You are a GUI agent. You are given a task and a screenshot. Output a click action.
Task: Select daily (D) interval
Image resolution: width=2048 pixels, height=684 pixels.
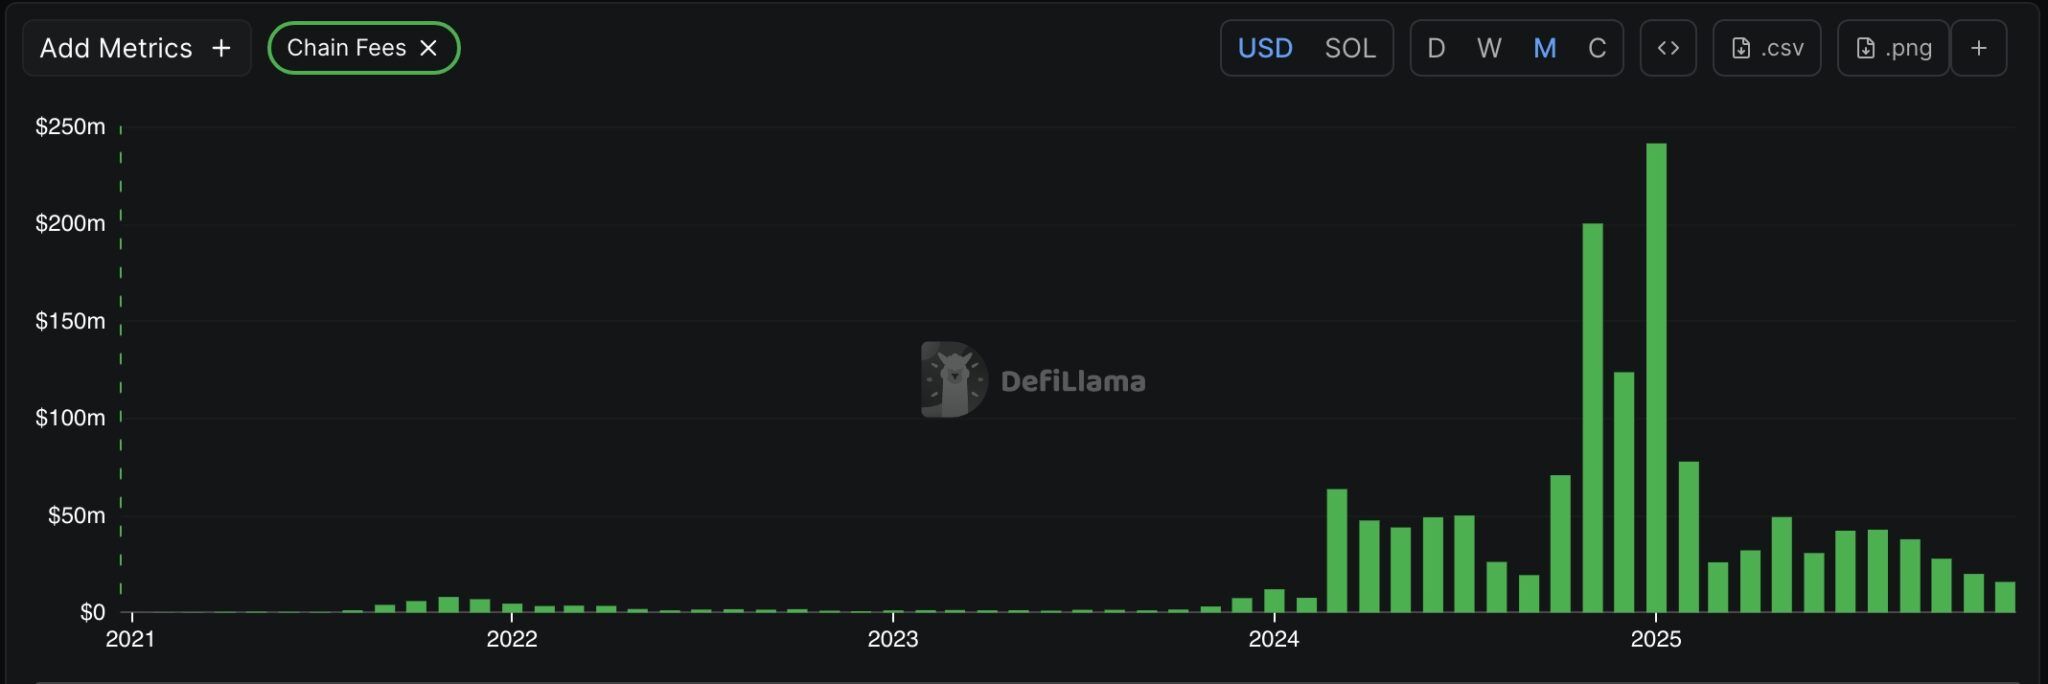point(1436,48)
